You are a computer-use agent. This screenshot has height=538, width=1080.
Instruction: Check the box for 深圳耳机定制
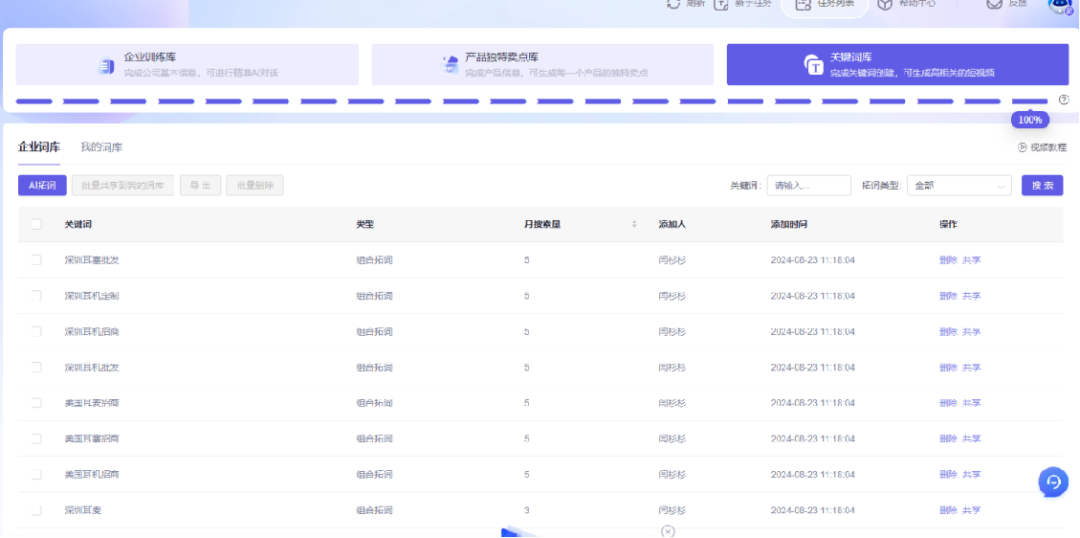point(36,296)
